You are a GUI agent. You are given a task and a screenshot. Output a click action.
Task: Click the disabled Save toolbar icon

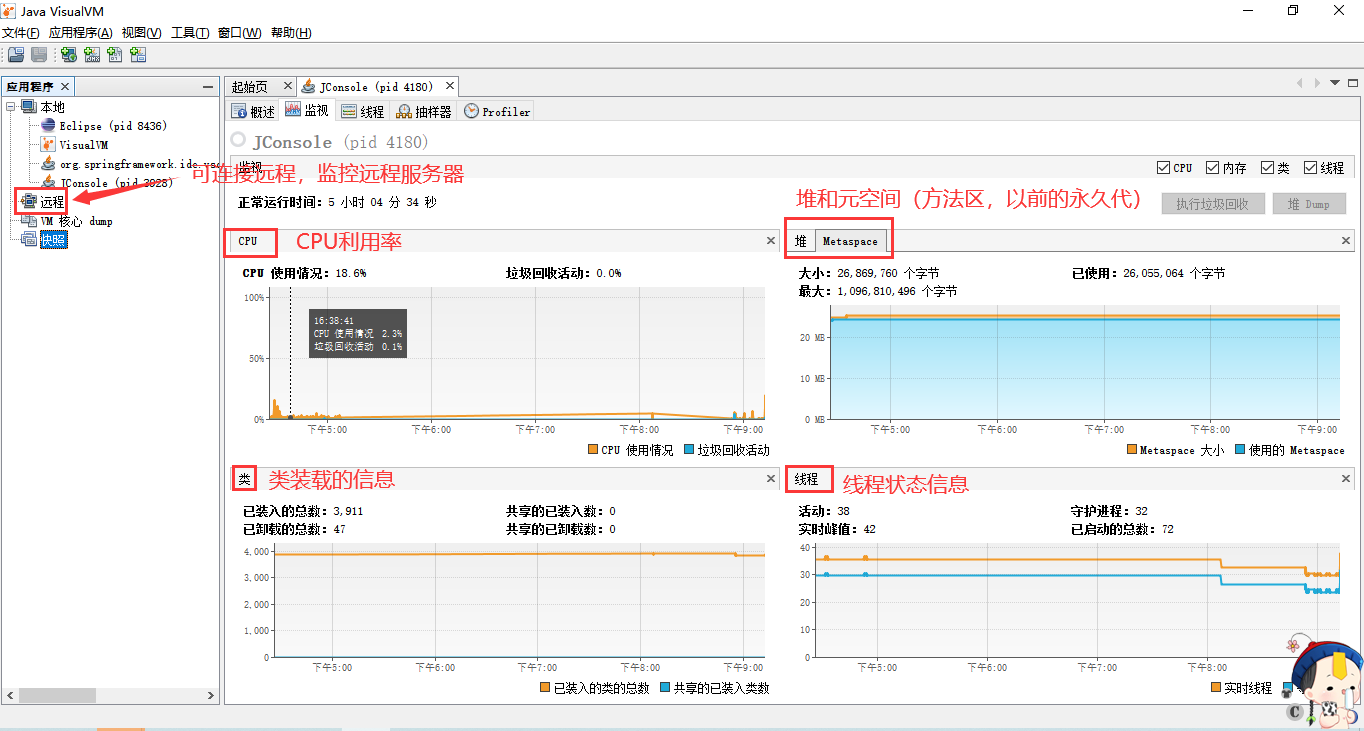39,55
